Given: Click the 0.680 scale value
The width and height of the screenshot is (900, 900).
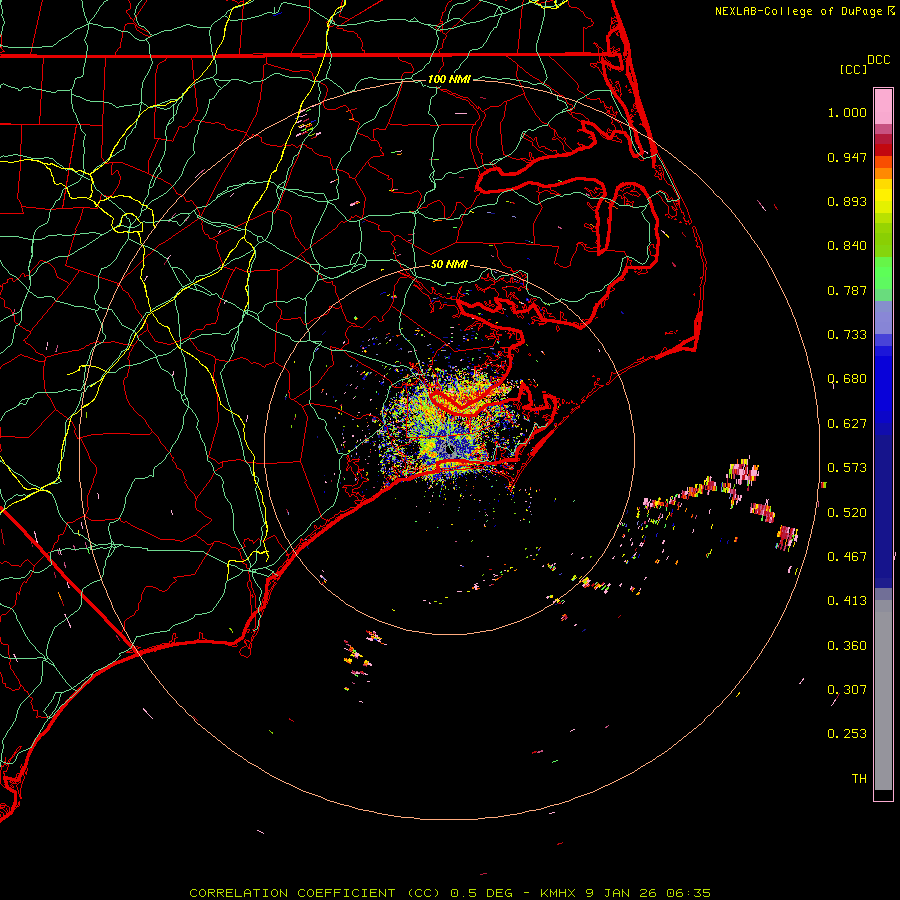Looking at the screenshot, I should 847,379.
